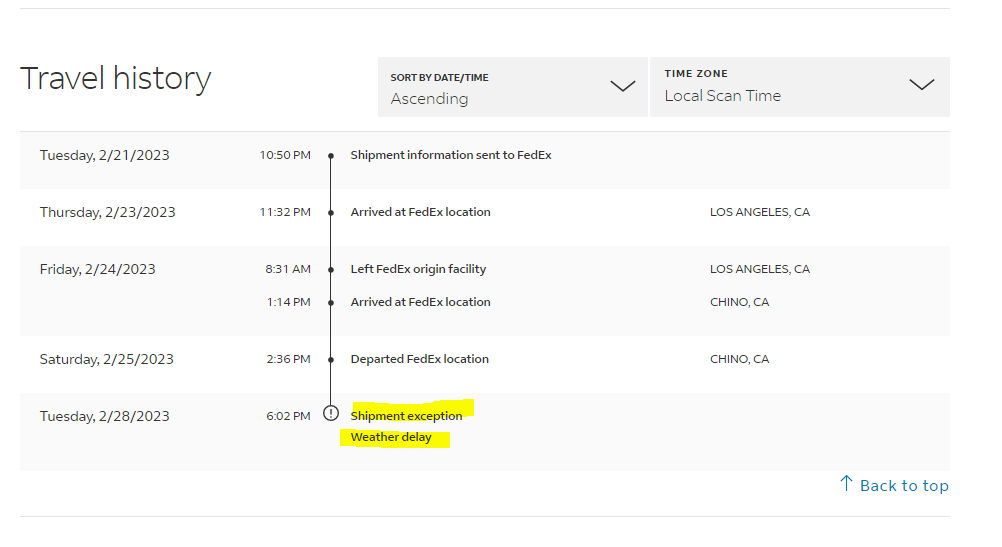This screenshot has height=547, width=1002.
Task: Select the 8:31 AM timeline dot
Action: 331,270
